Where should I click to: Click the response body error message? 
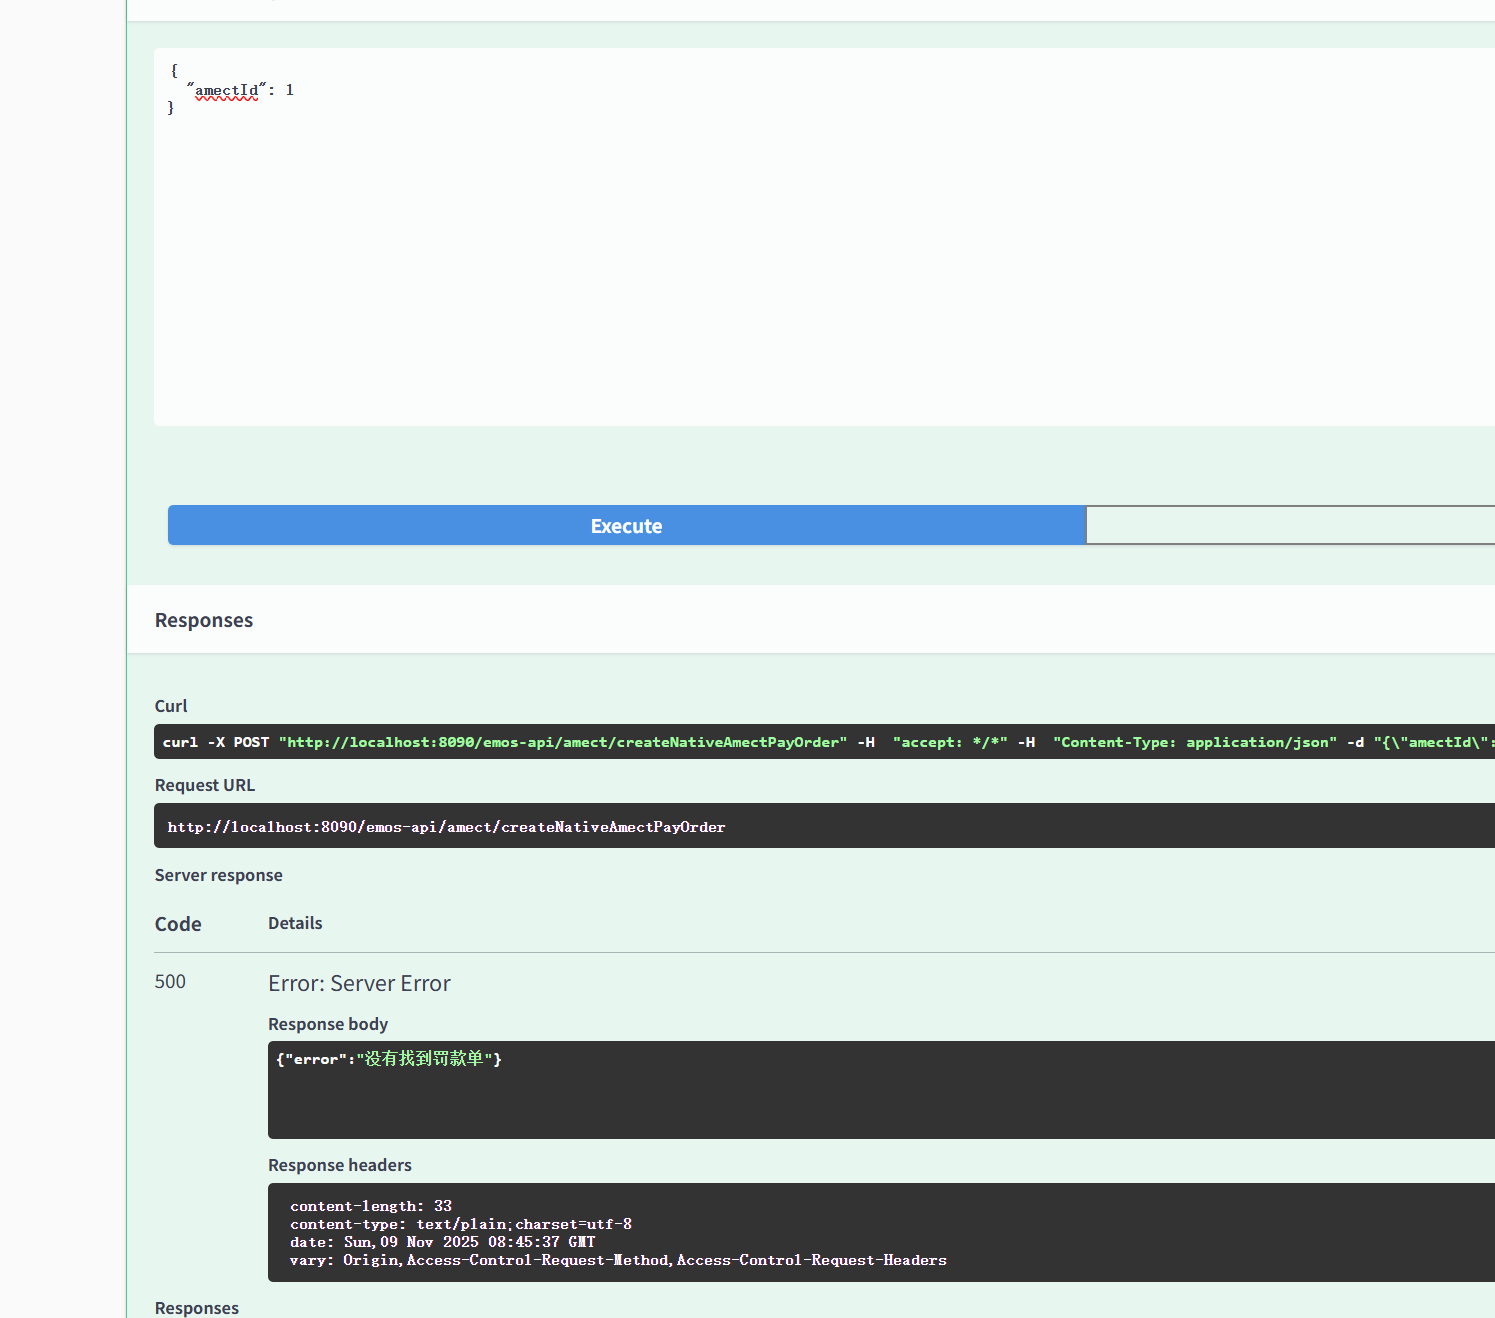[389, 1059]
